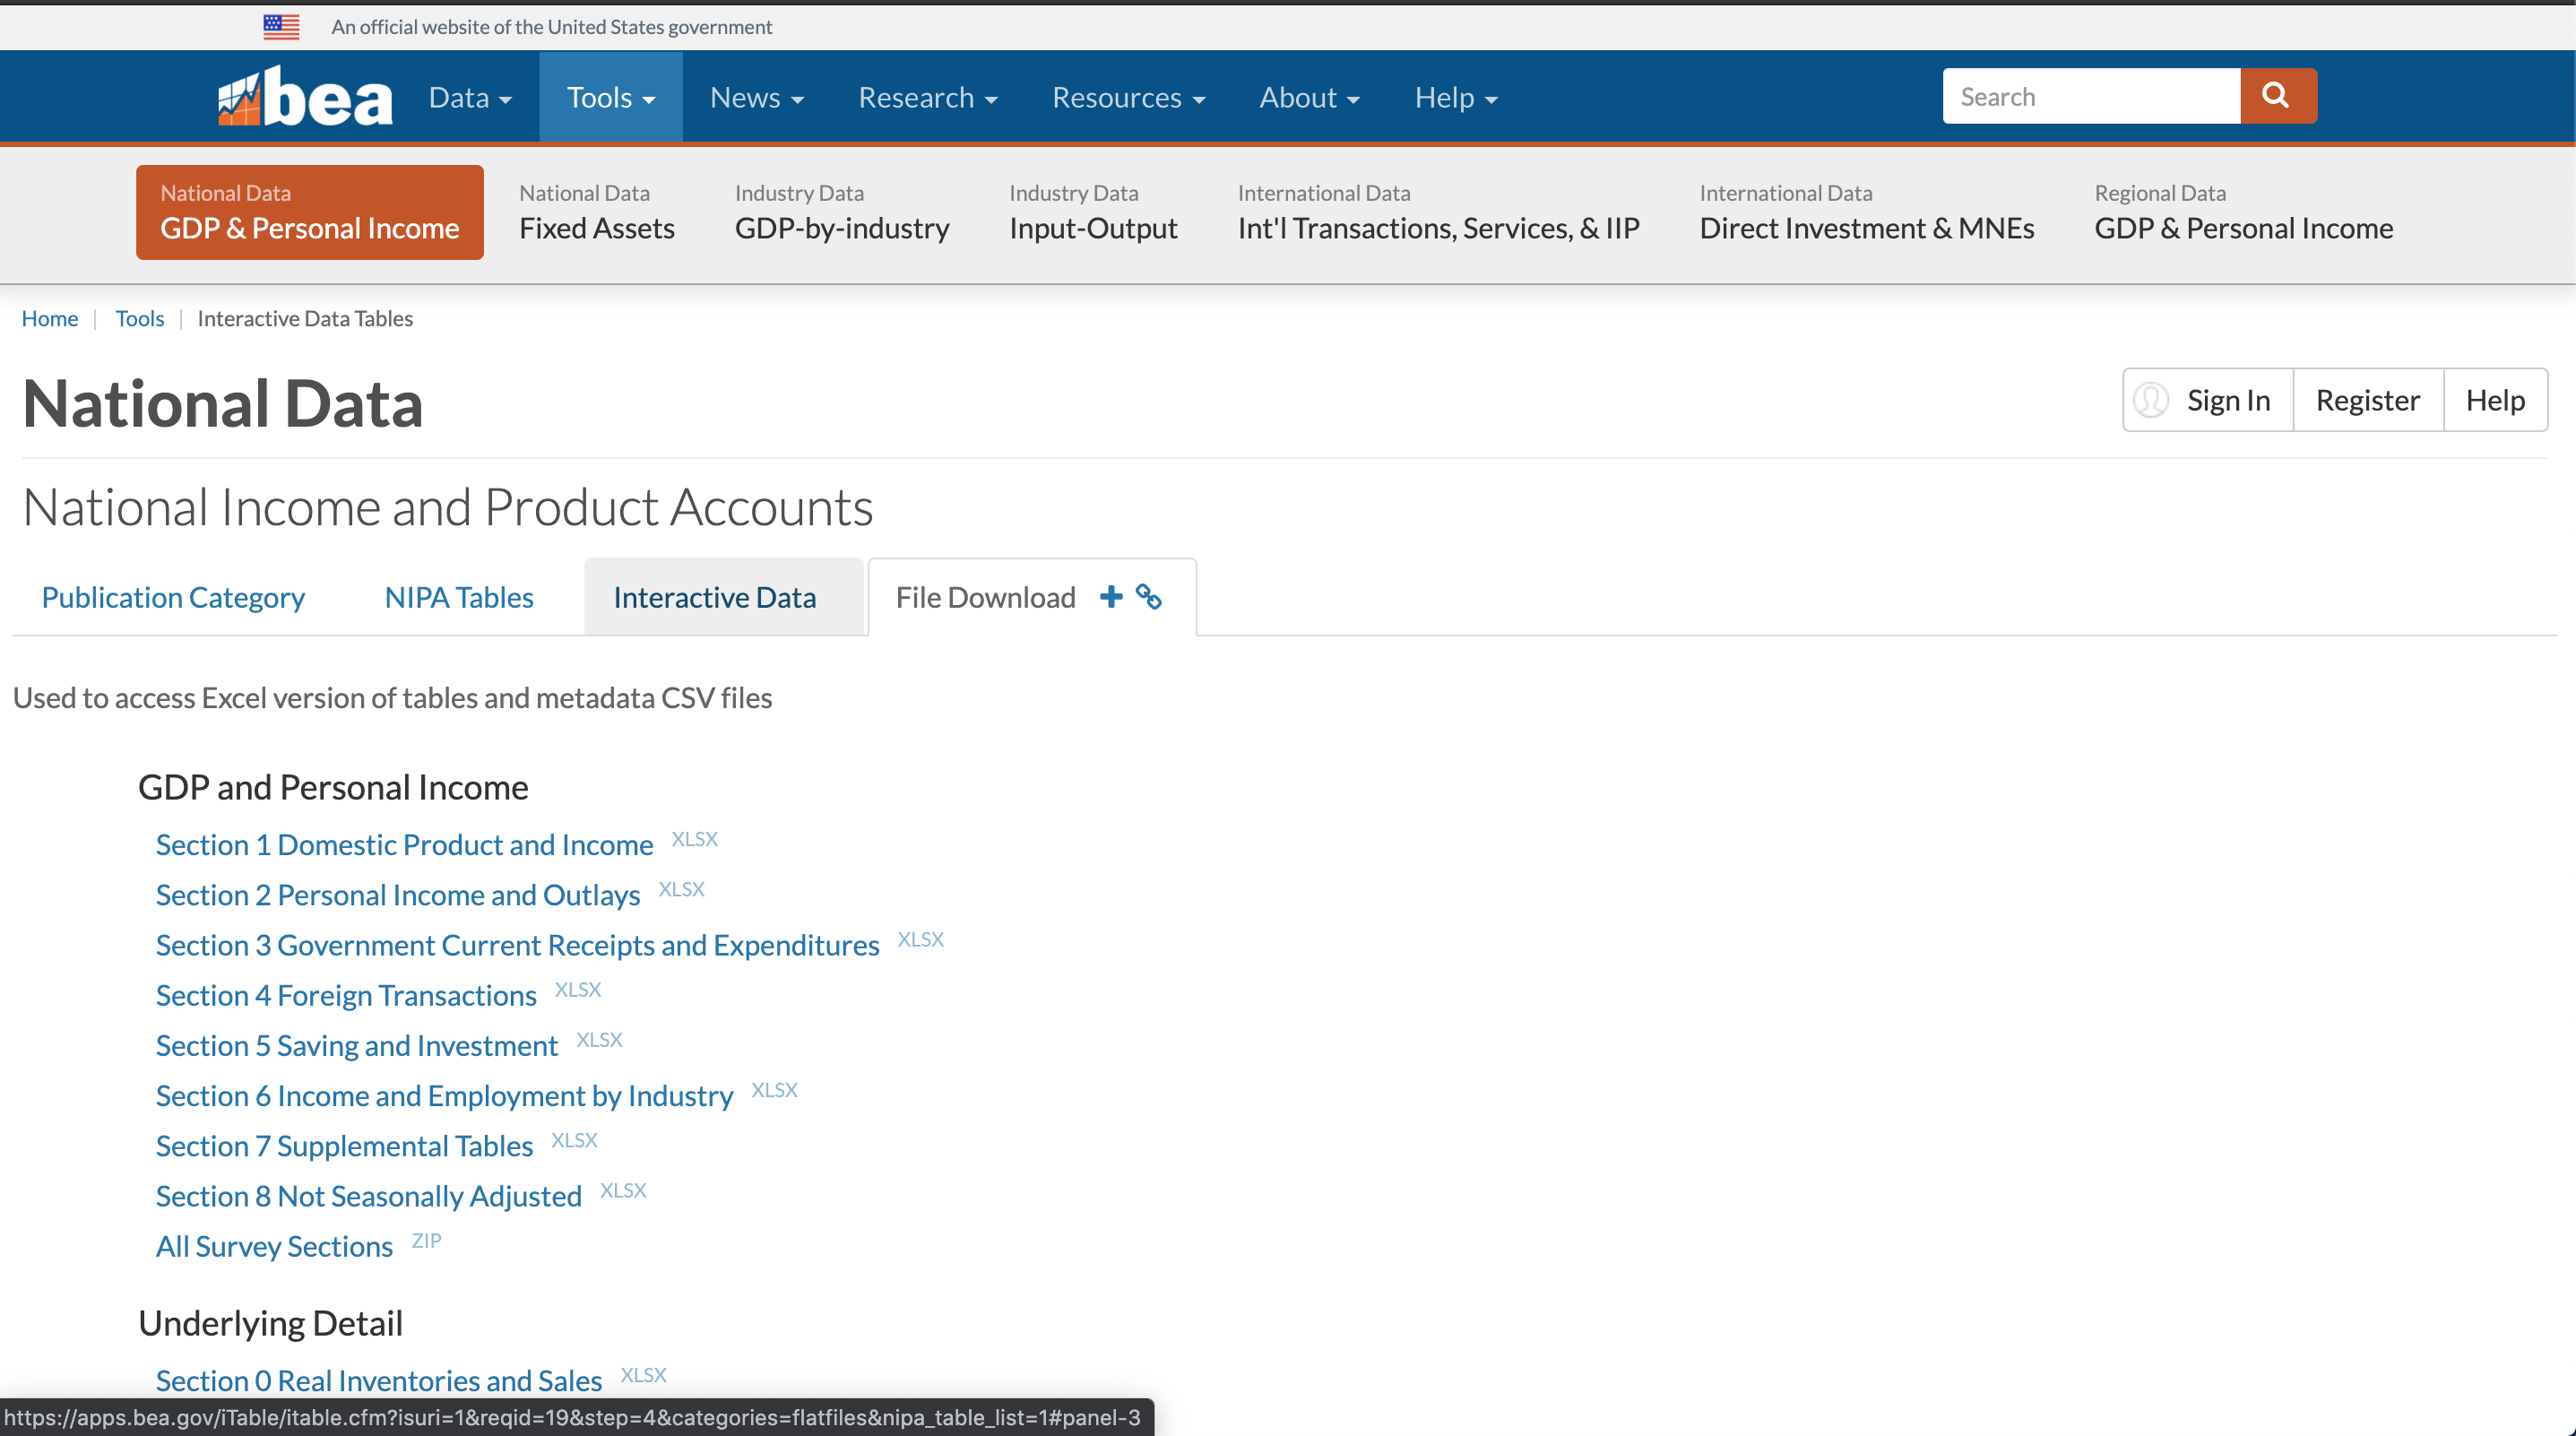The height and width of the screenshot is (1436, 2576).
Task: Open Section 4 Foreign Transactions link
Action: (346, 995)
